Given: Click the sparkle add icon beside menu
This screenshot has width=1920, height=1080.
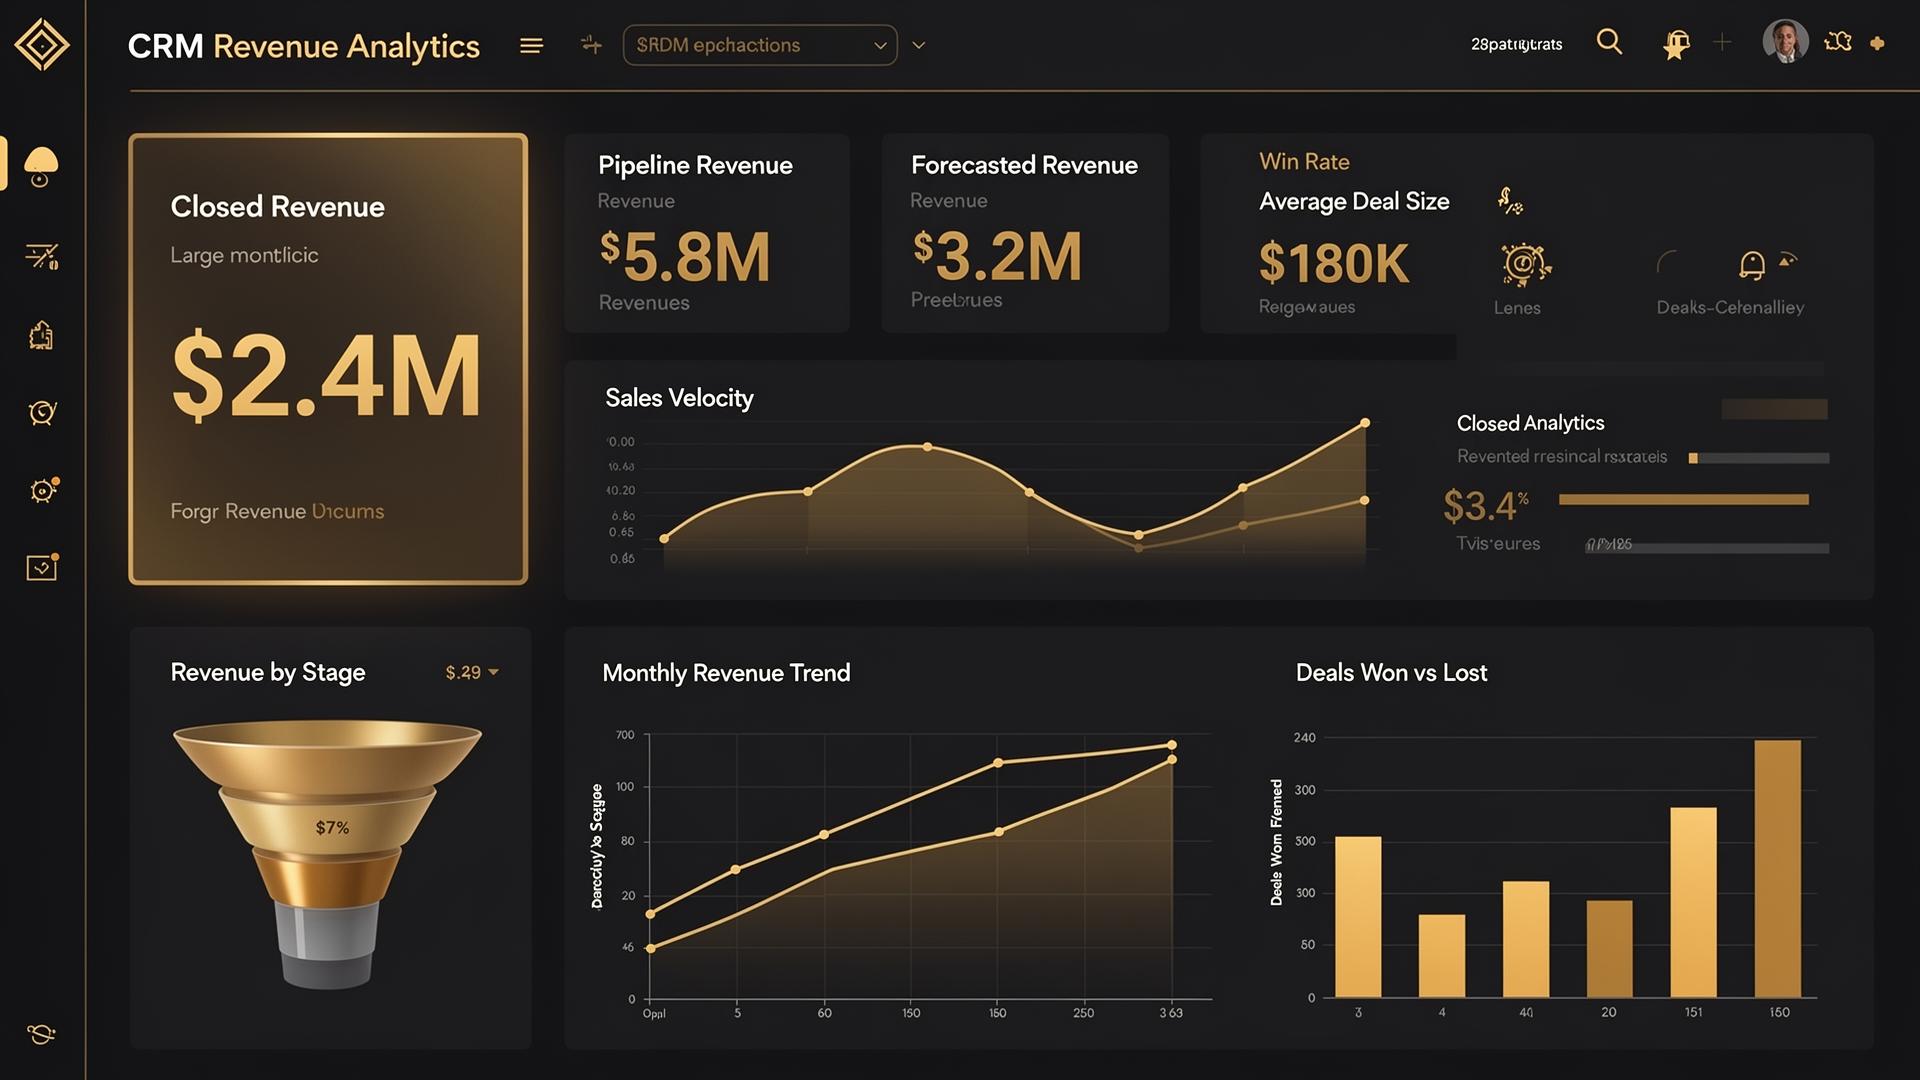Looking at the screenshot, I should 592,45.
